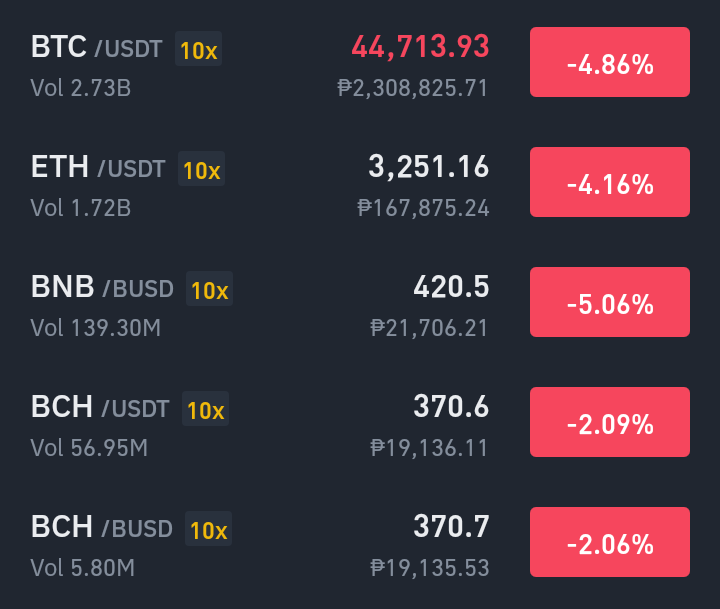Select the BTC price 44,713.93

coord(420,47)
